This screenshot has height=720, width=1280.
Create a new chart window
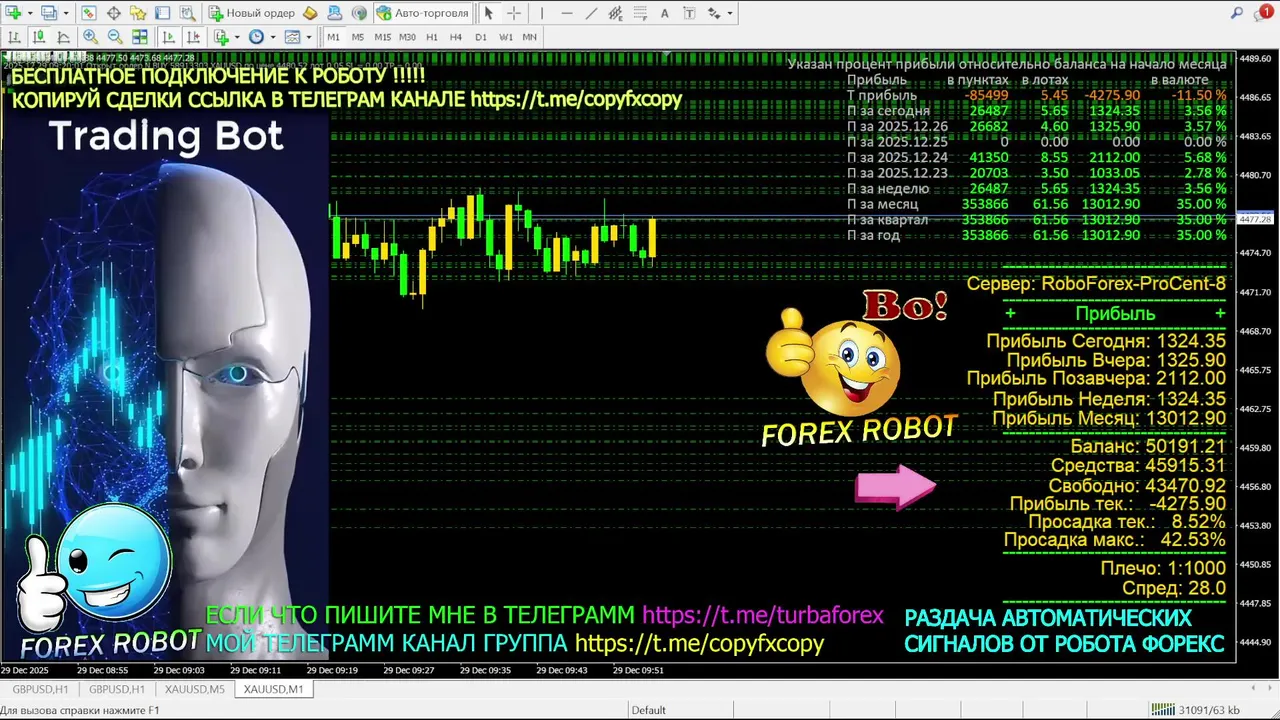(14, 13)
